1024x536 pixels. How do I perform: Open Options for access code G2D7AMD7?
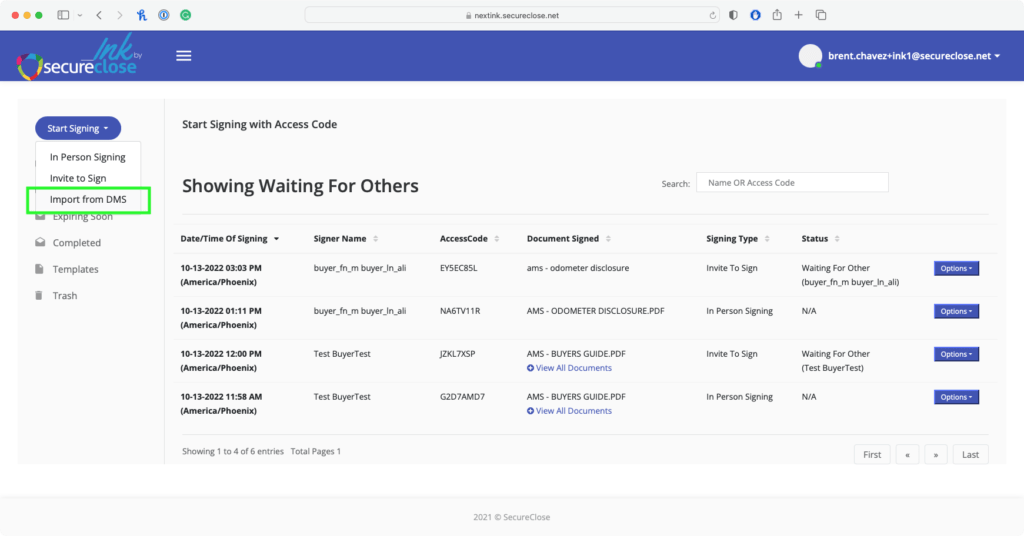coord(956,397)
